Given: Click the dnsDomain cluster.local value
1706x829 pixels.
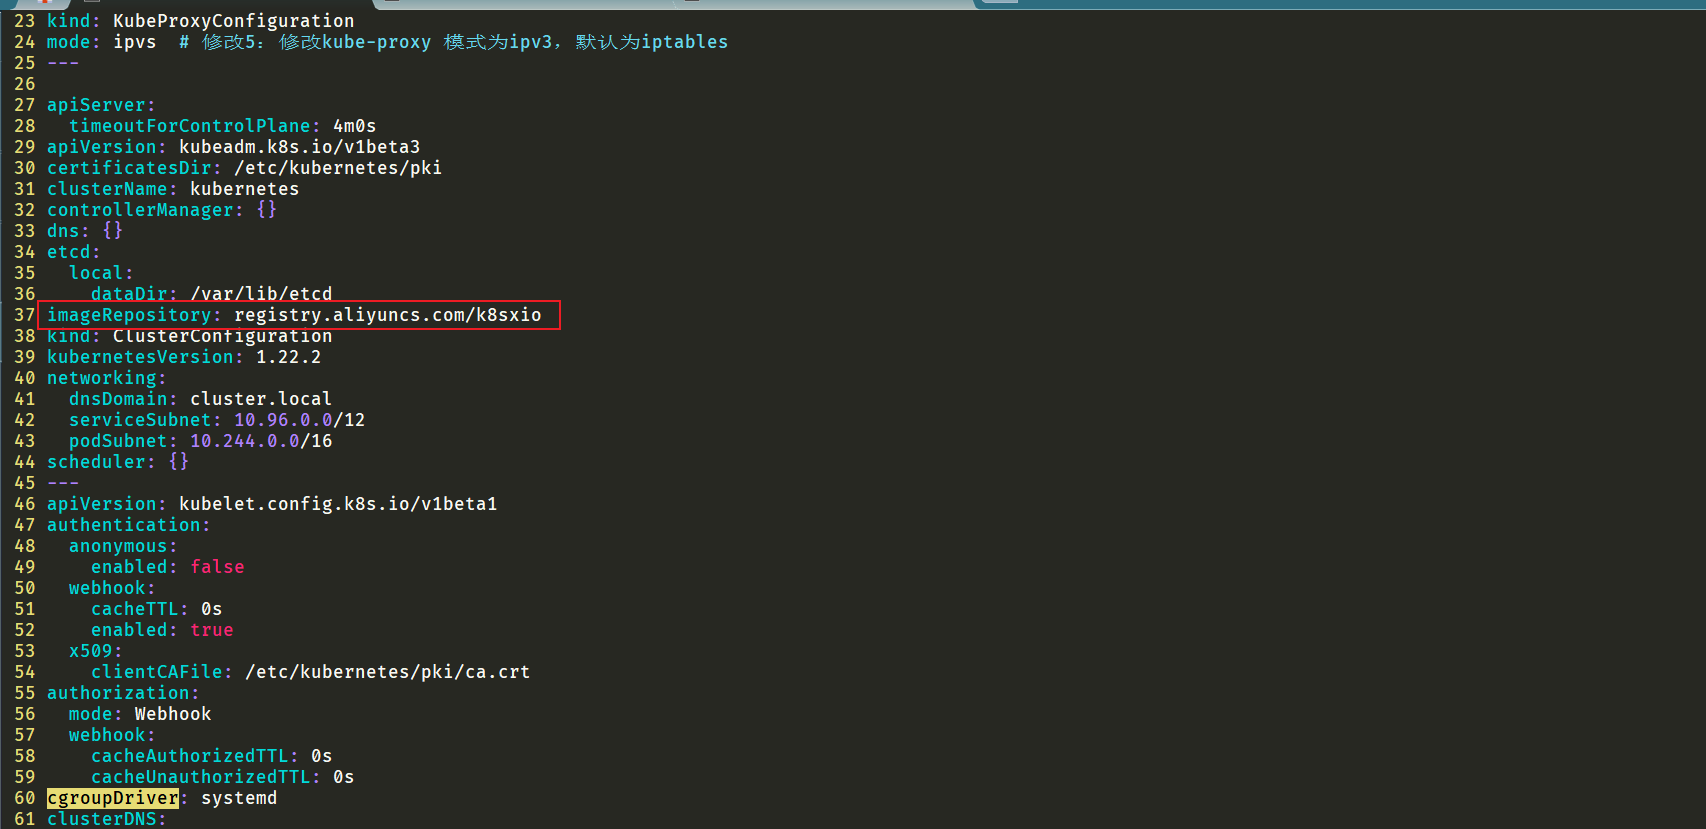Looking at the screenshot, I should (261, 399).
